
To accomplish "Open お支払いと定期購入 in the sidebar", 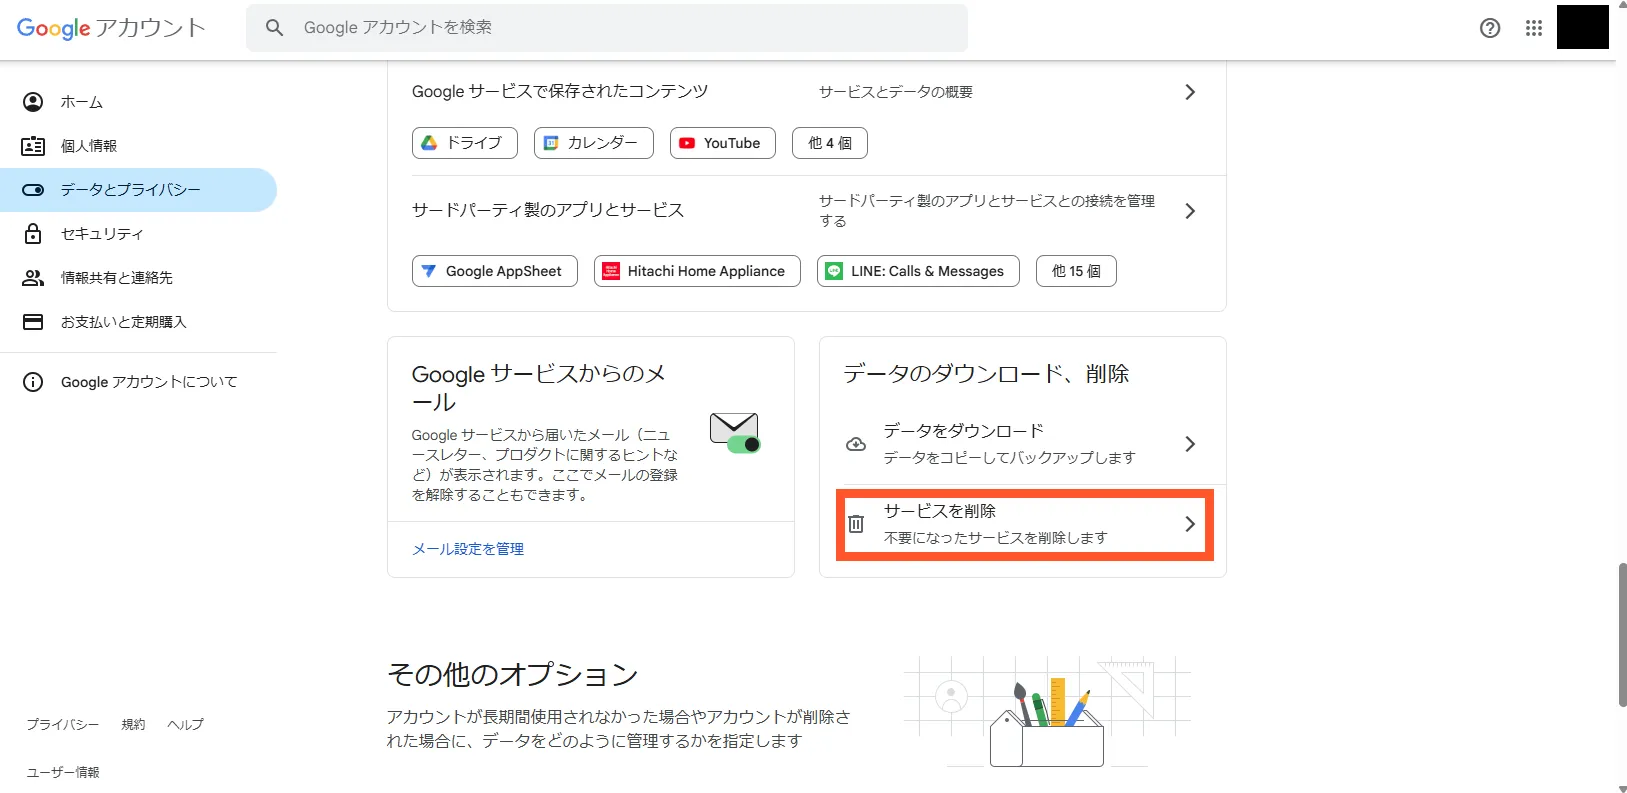I will coord(123,322).
